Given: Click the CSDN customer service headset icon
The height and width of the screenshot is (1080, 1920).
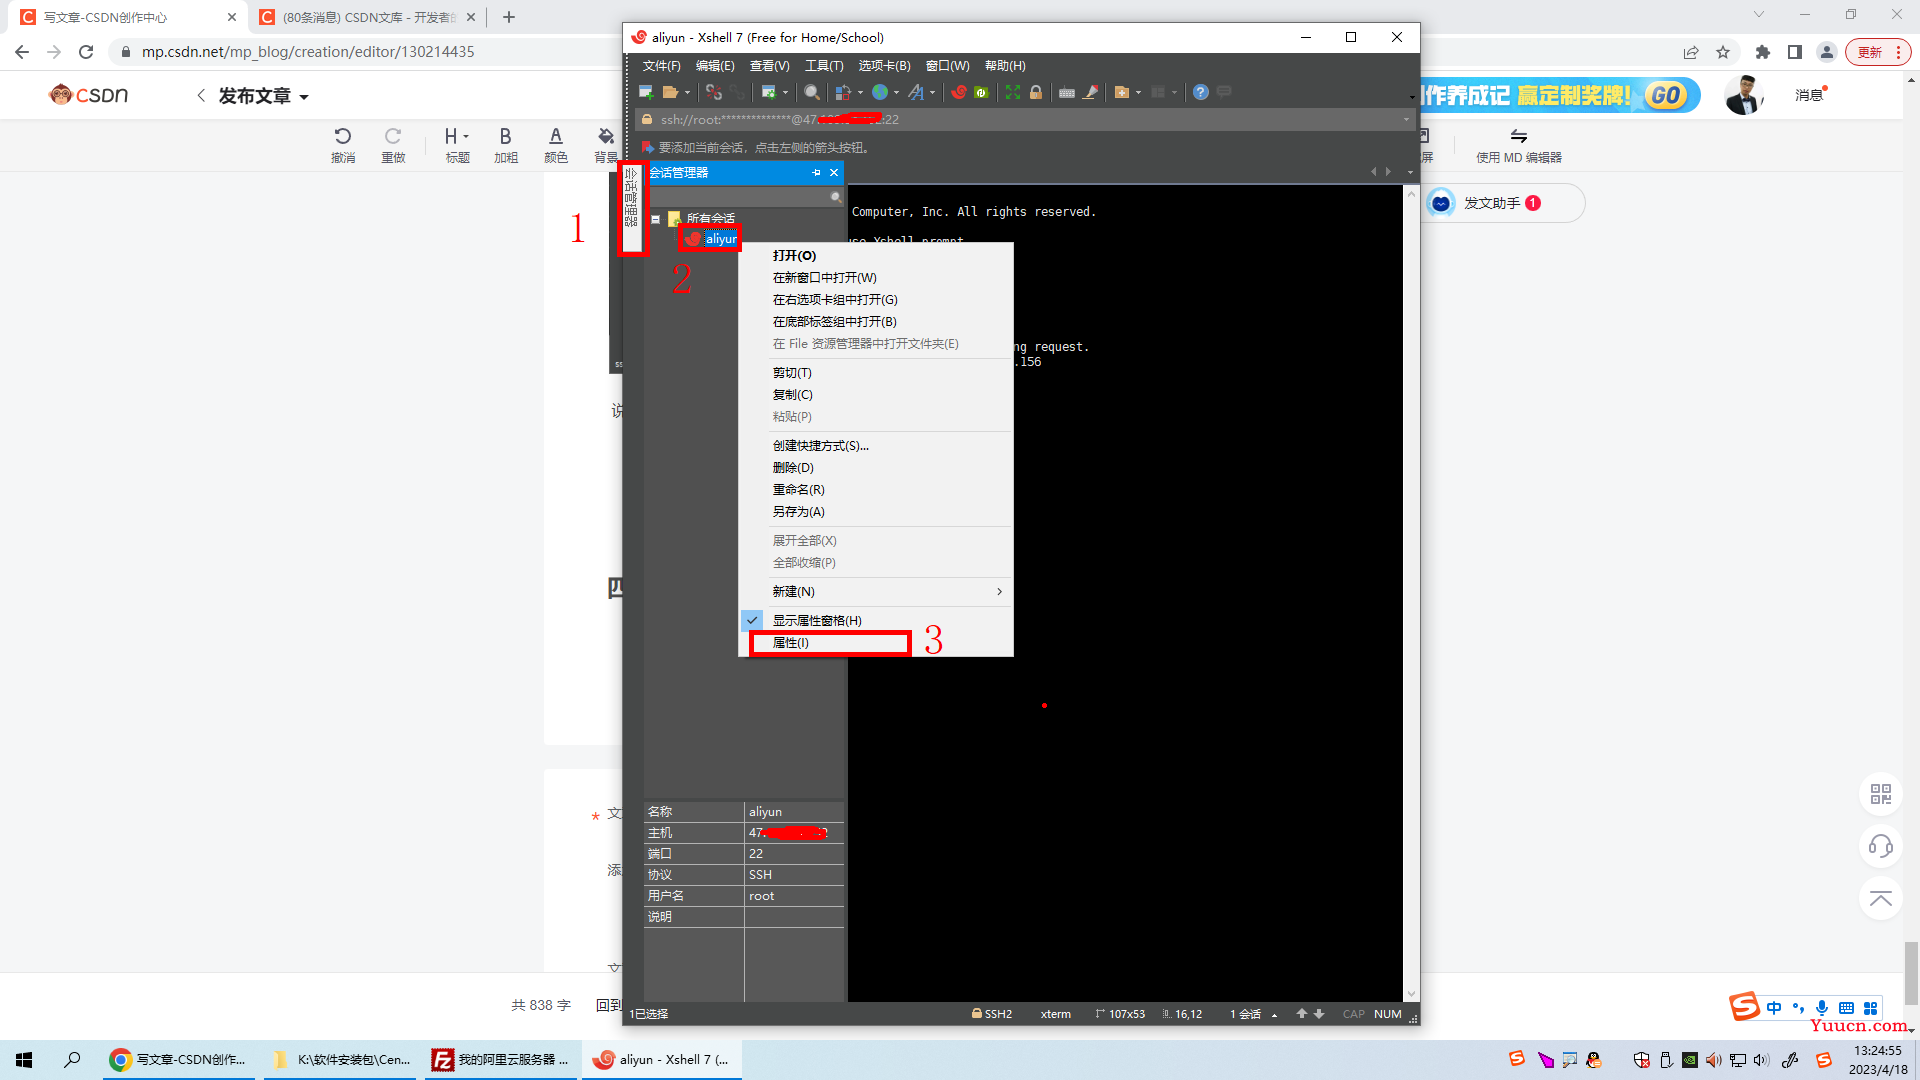Looking at the screenshot, I should click(x=1881, y=846).
